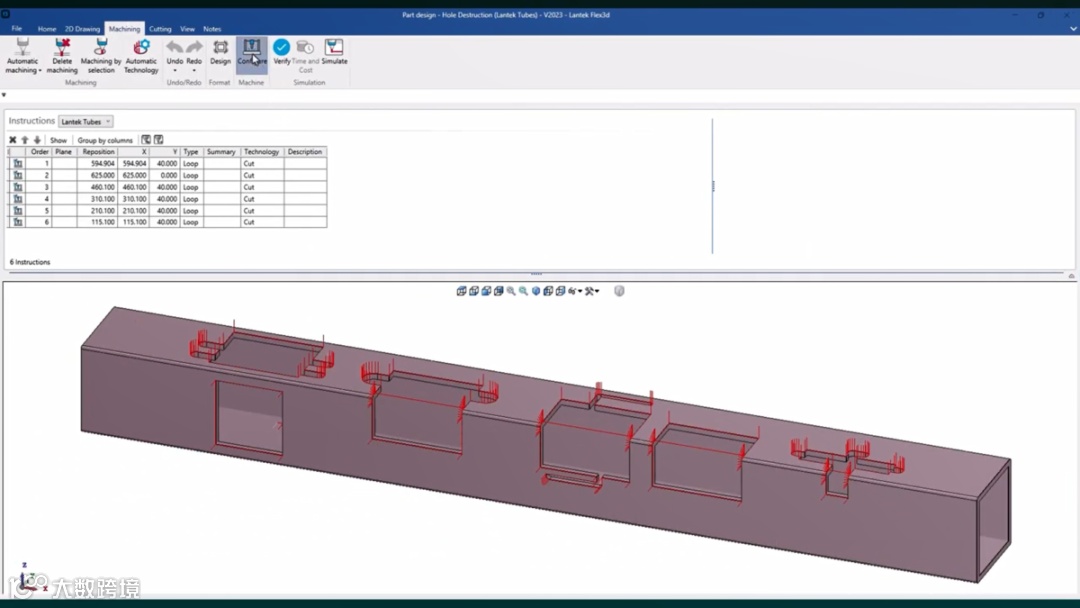The width and height of the screenshot is (1080, 608).
Task: Click loop icon of instruction row 6
Action: pos(18,222)
